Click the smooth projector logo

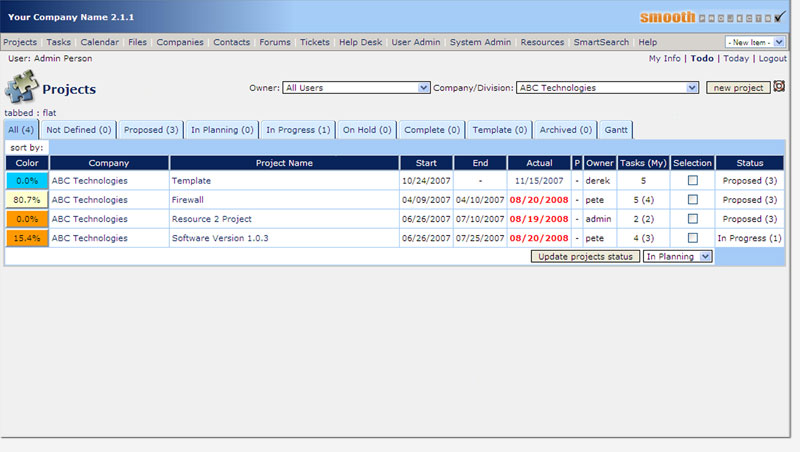pos(711,17)
